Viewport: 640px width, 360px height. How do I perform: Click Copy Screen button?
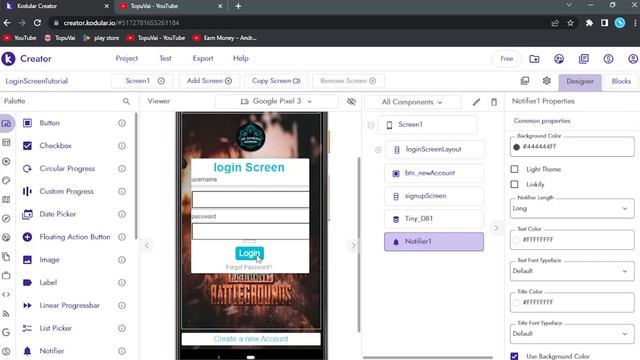[276, 81]
